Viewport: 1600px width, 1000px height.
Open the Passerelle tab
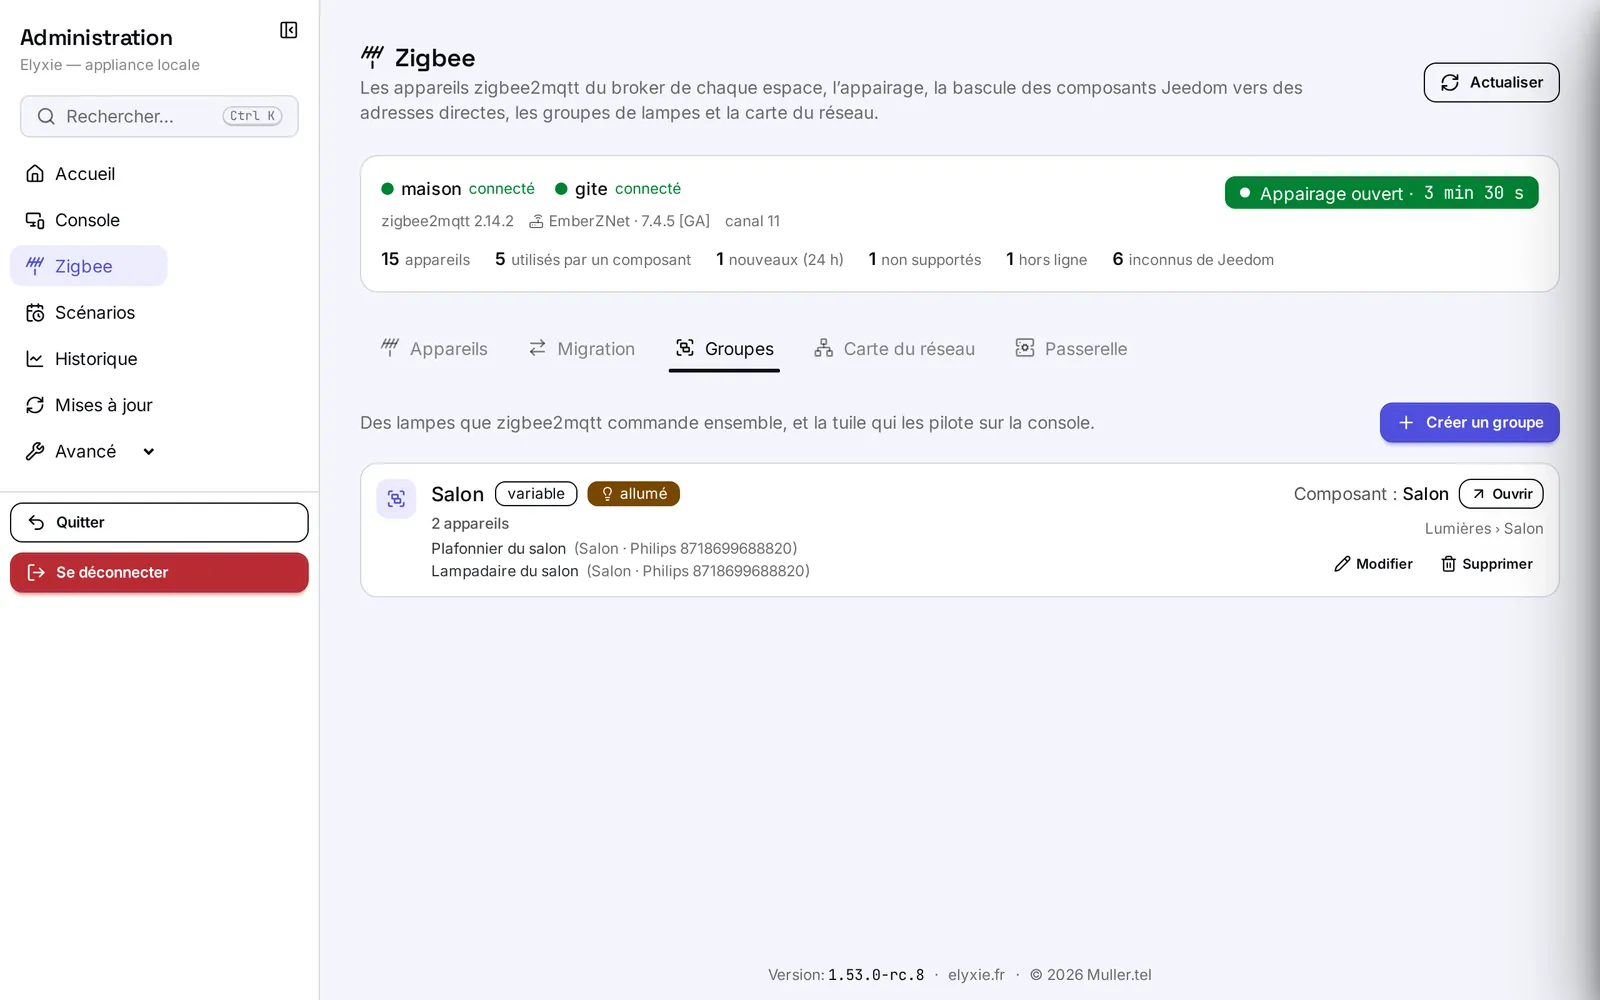[x=1071, y=349]
